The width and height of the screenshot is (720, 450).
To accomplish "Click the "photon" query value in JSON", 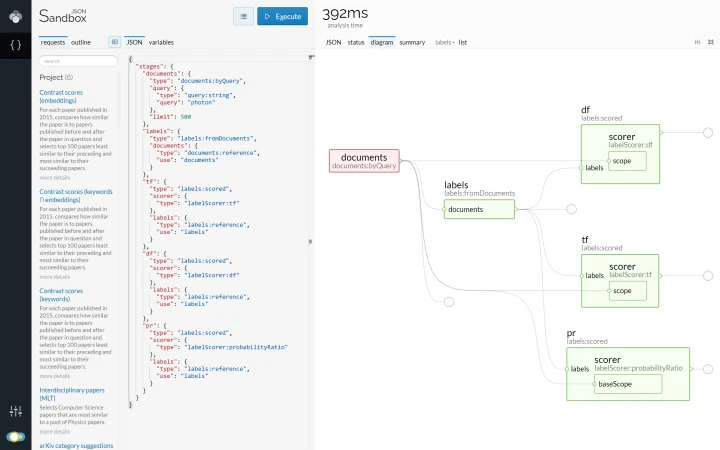I will click(x=201, y=102).
